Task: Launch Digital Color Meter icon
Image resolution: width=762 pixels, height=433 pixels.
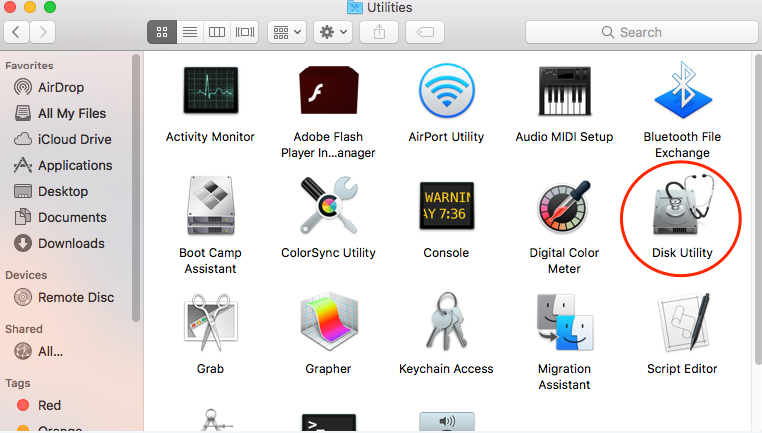Action: tap(564, 206)
